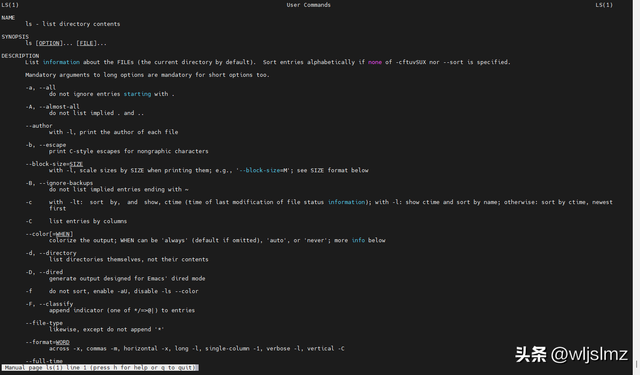Click 'print C-style escapes for nongraphic characters'
This screenshot has width=640, height=375.
pyautogui.click(x=129, y=151)
